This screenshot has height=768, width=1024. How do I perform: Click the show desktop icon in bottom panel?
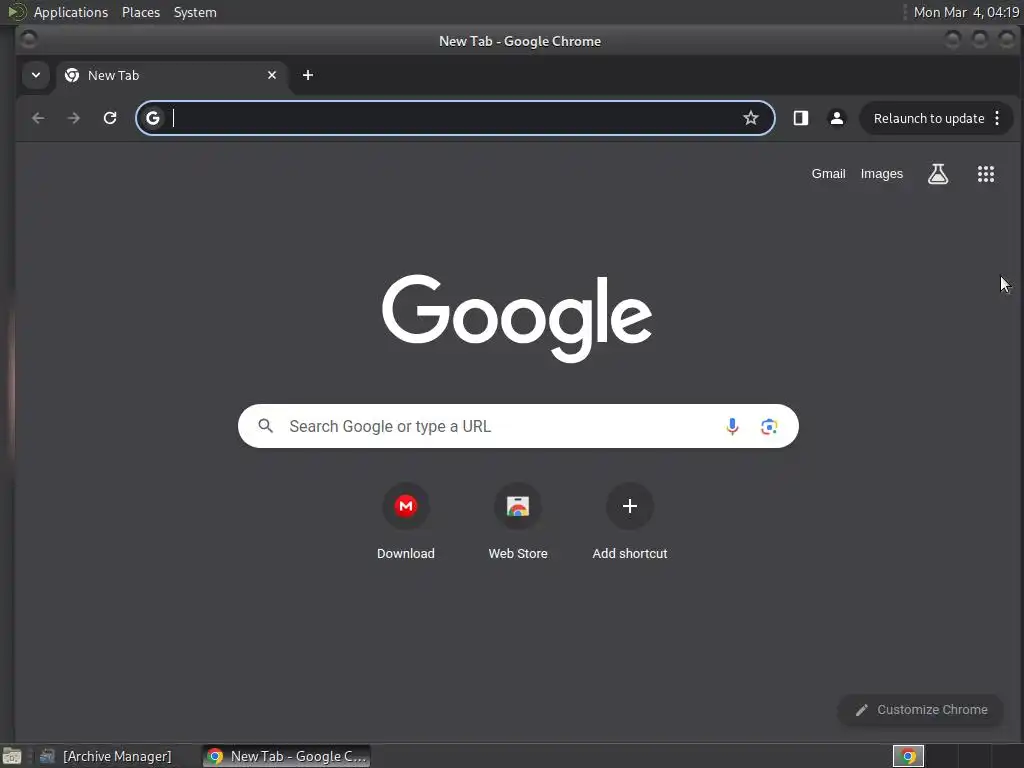tap(12, 756)
